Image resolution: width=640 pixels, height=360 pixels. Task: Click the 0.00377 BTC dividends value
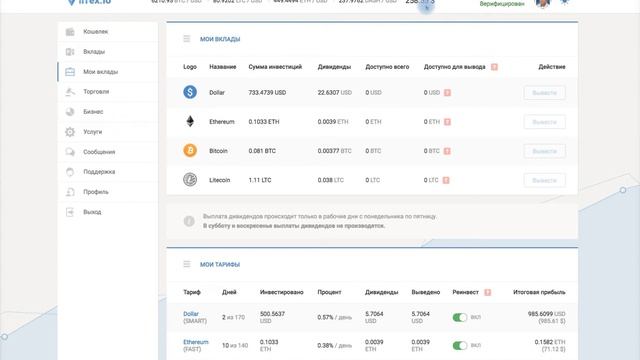pos(335,151)
